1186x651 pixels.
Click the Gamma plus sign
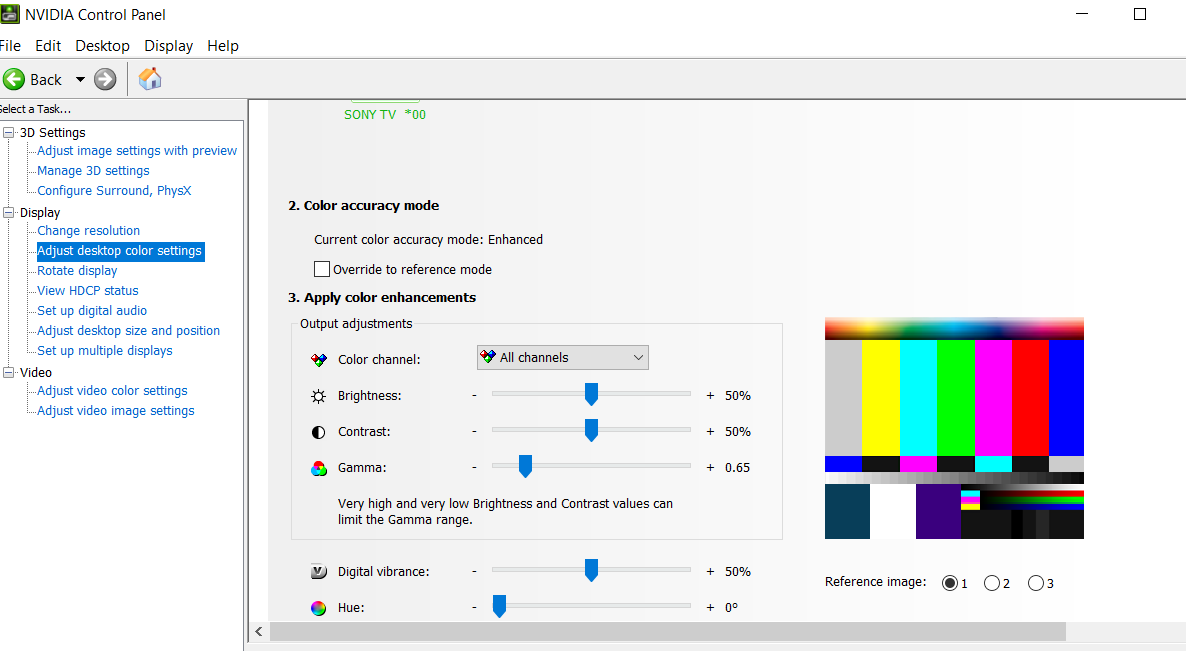pyautogui.click(x=710, y=468)
